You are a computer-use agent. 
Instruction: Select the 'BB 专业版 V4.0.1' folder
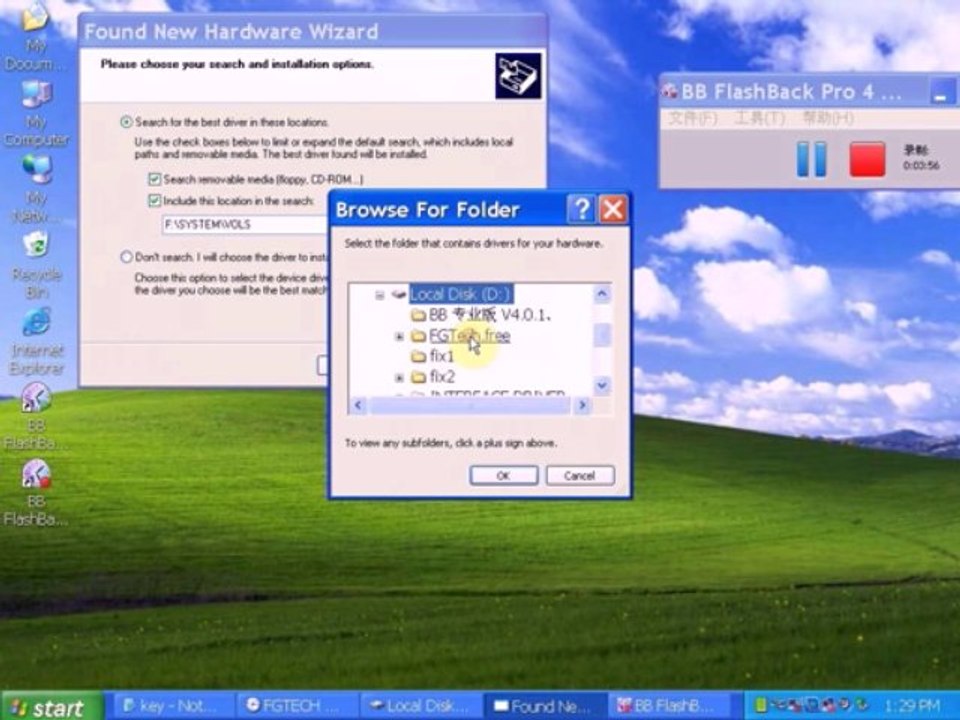click(x=490, y=315)
